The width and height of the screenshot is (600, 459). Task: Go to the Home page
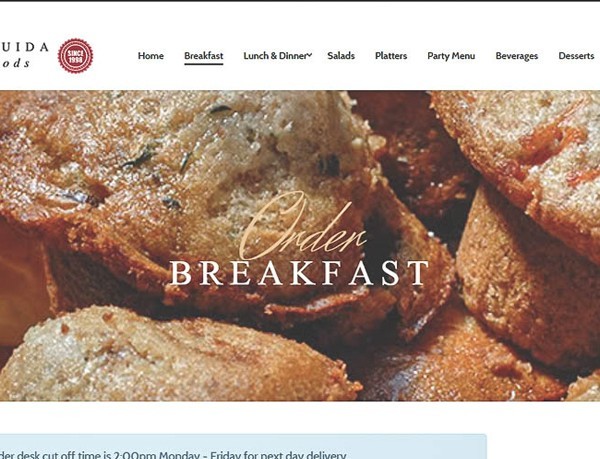pos(151,56)
